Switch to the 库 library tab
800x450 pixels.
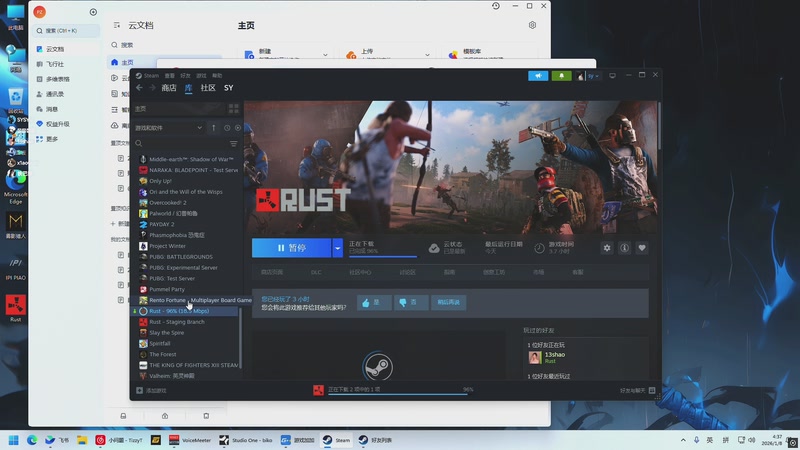pyautogui.click(x=188, y=88)
